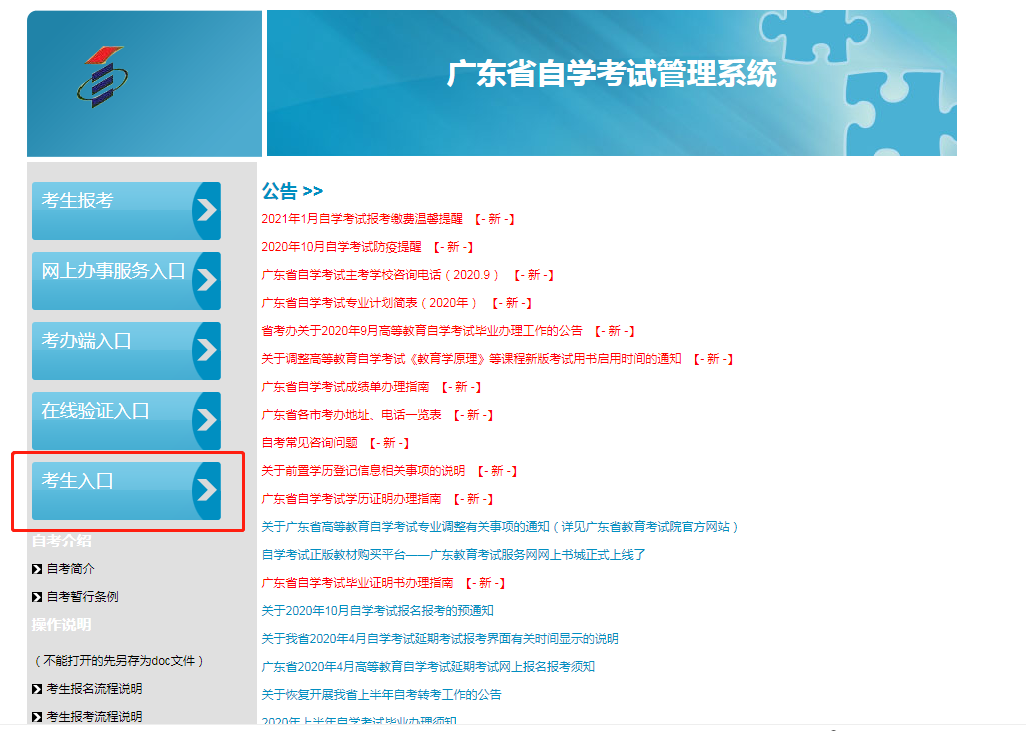1026x731 pixels.
Task: Open 考生报名流程说明 document link
Action: pyautogui.click(x=94, y=689)
